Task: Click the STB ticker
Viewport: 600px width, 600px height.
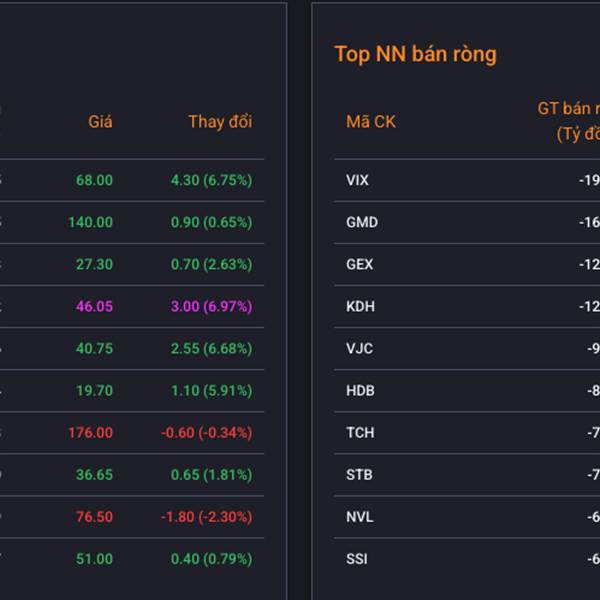Action: point(359,474)
